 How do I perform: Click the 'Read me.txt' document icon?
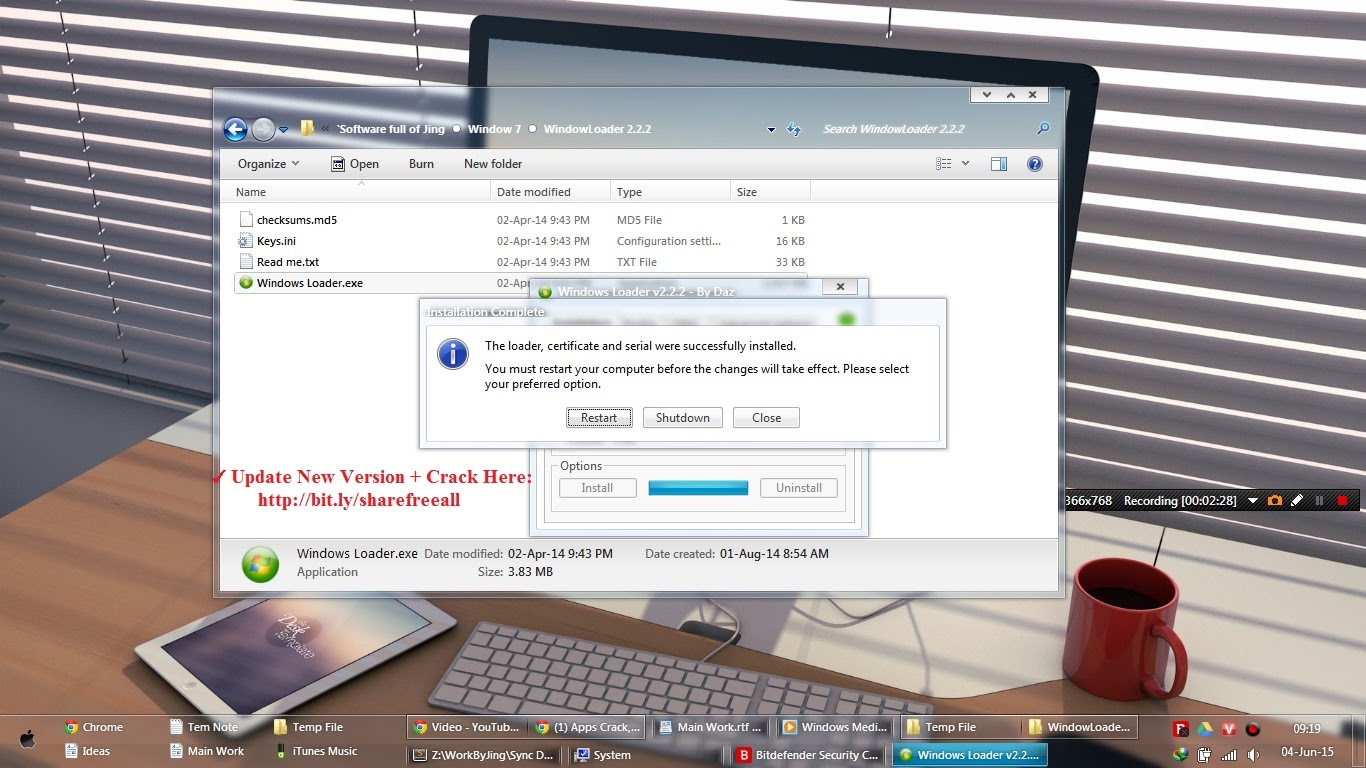[x=246, y=262]
